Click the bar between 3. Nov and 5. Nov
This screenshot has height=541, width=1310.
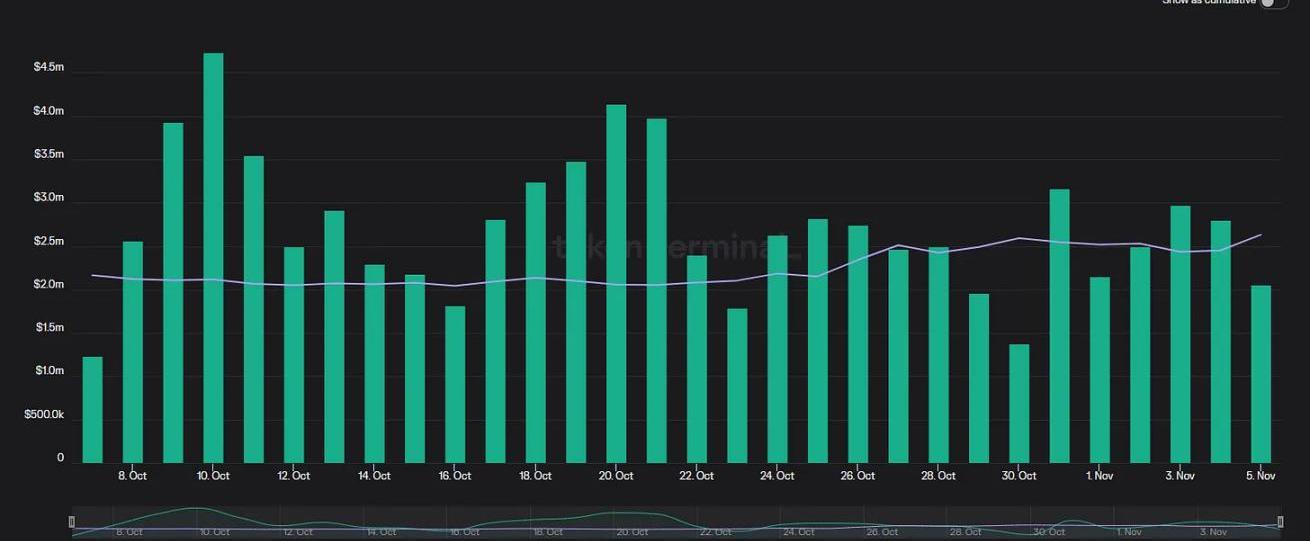coord(1221,342)
